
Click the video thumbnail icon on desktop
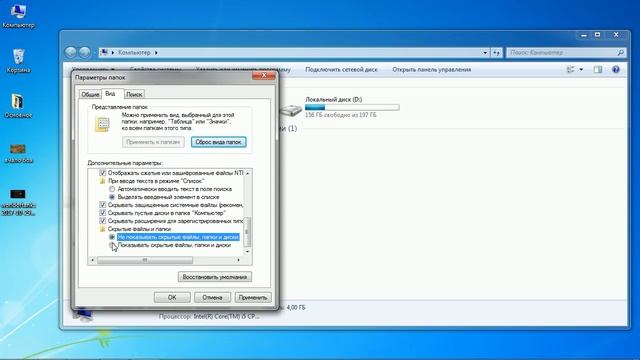click(18, 149)
